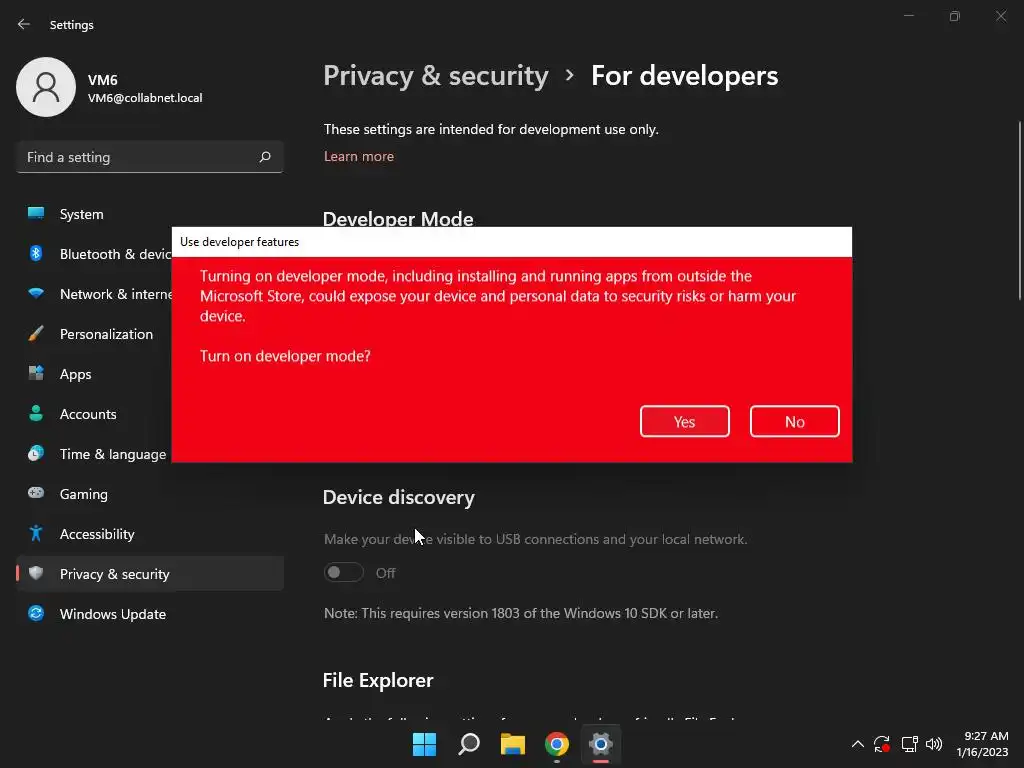This screenshot has height=768, width=1024.
Task: Confirm developer mode with Yes
Action: (x=684, y=421)
